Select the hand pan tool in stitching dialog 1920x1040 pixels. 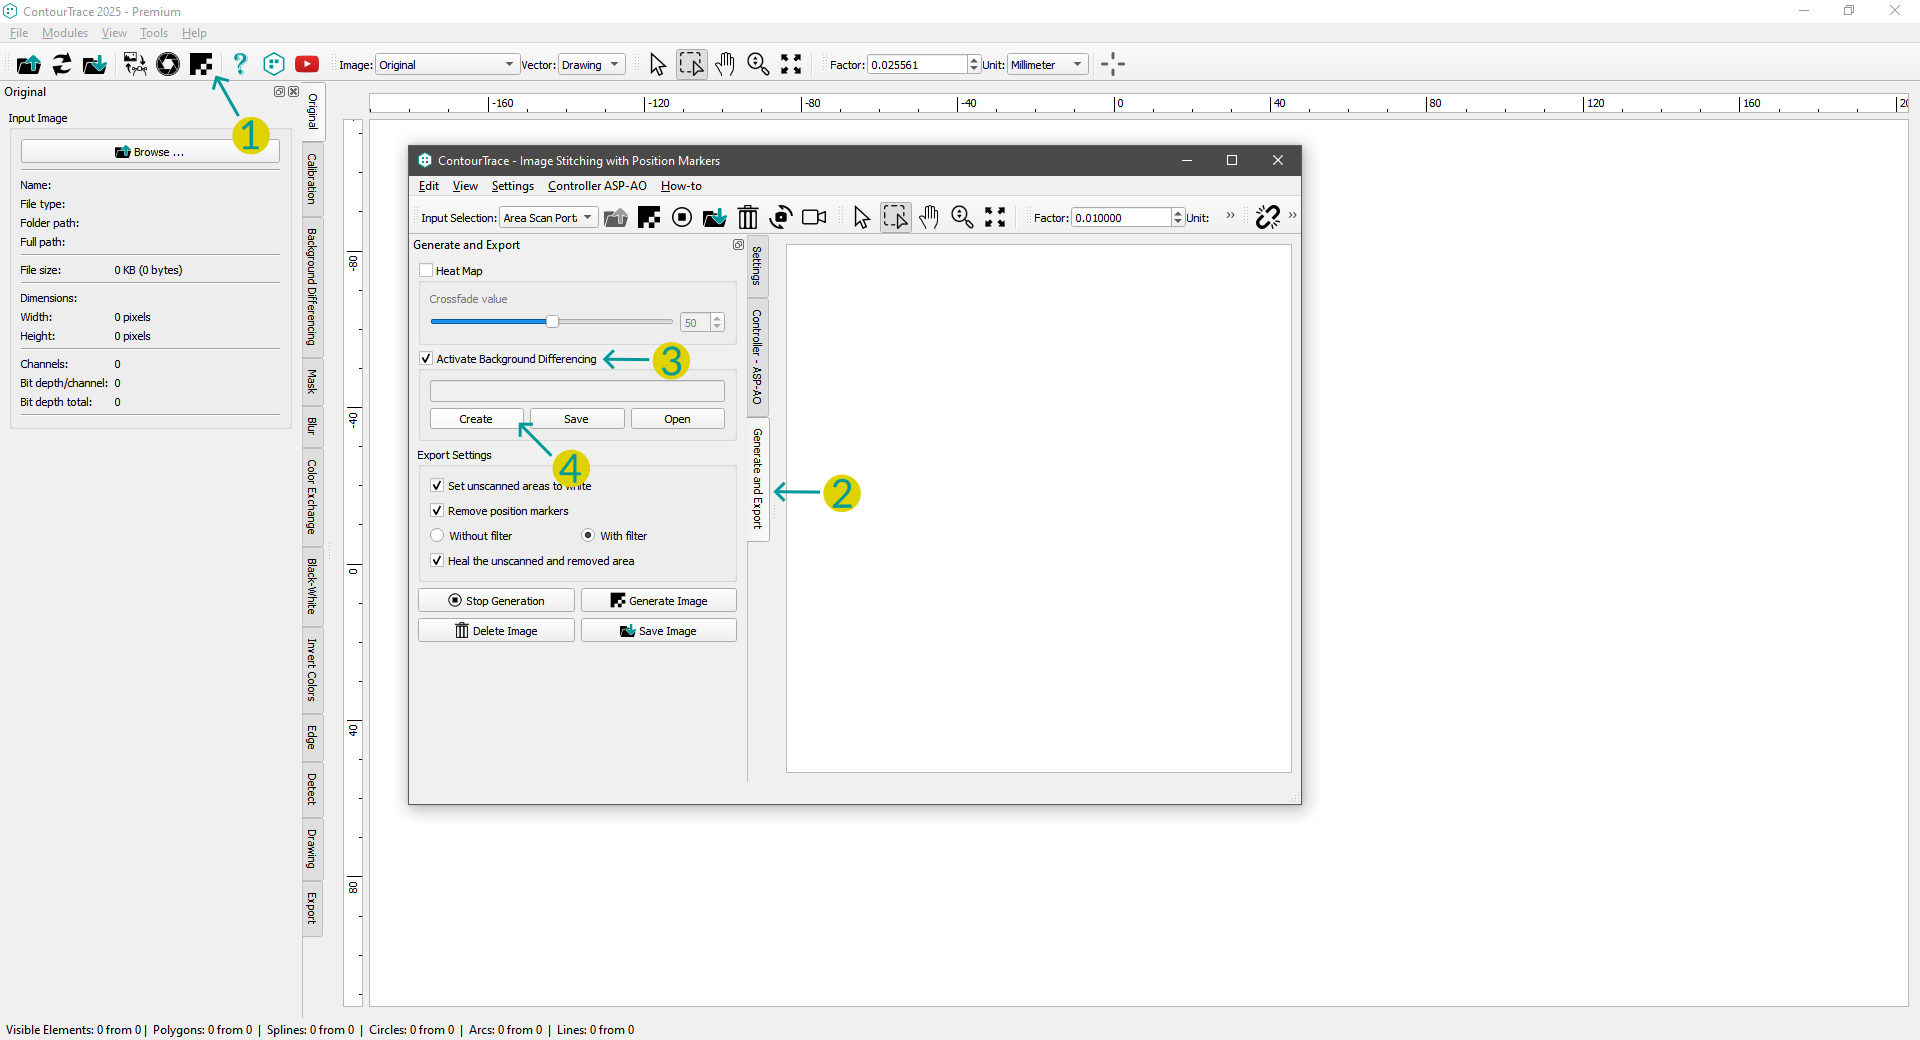tap(929, 218)
